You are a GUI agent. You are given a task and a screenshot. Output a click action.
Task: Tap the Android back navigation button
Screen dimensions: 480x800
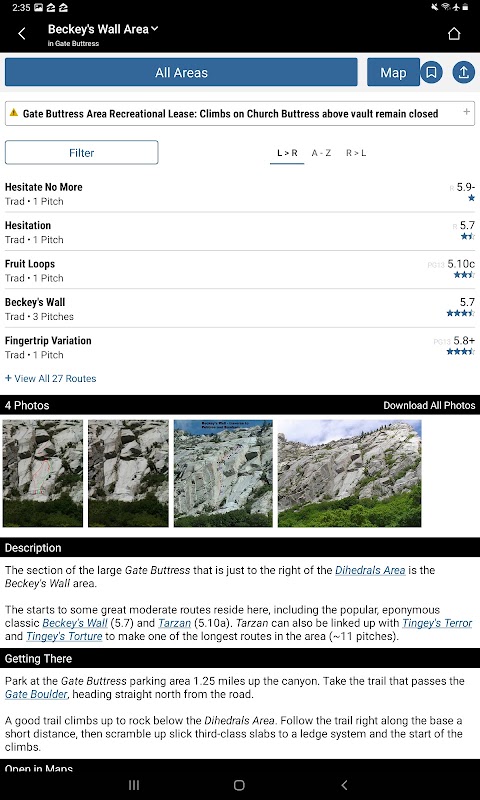pyautogui.click(x=344, y=785)
